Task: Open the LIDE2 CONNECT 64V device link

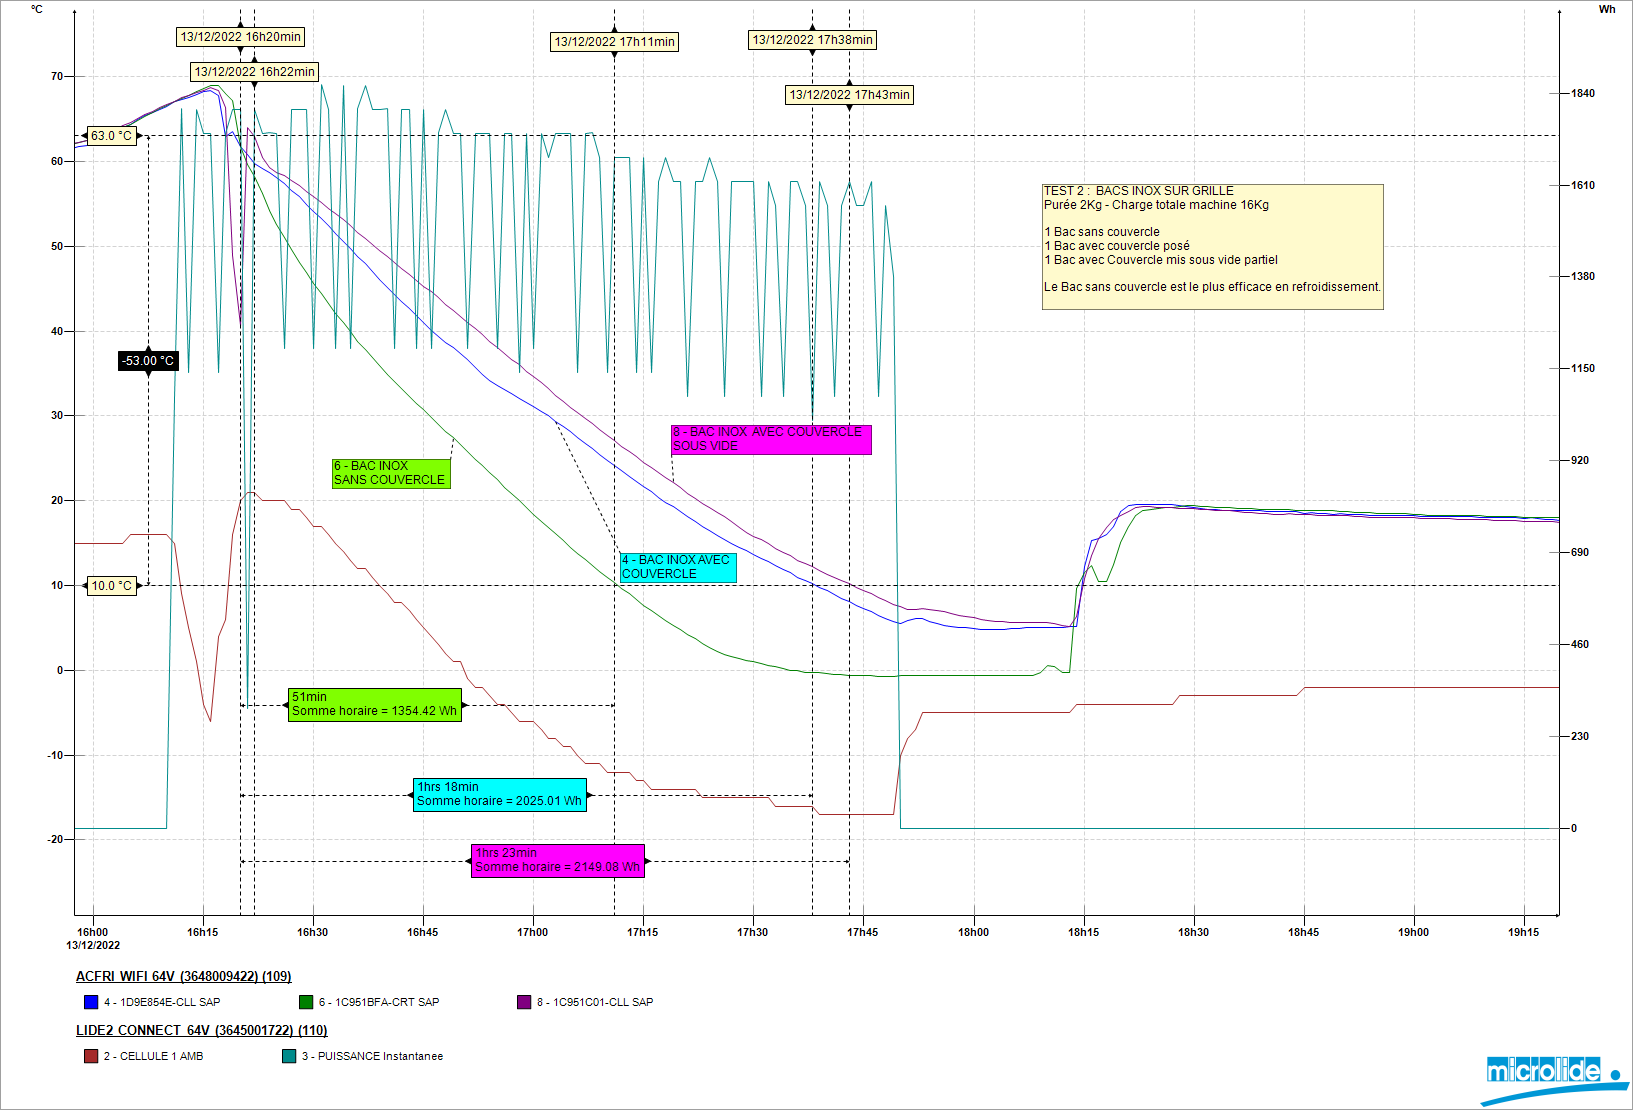Action: point(201,1030)
